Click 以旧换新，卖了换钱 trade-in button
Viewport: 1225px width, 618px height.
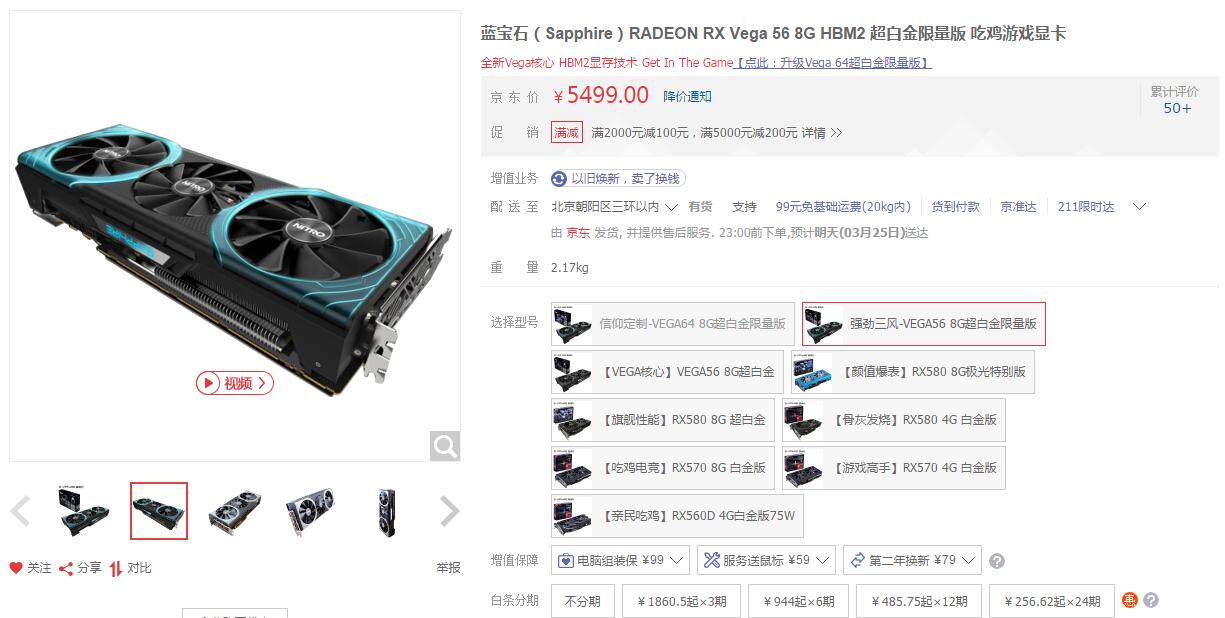point(617,178)
